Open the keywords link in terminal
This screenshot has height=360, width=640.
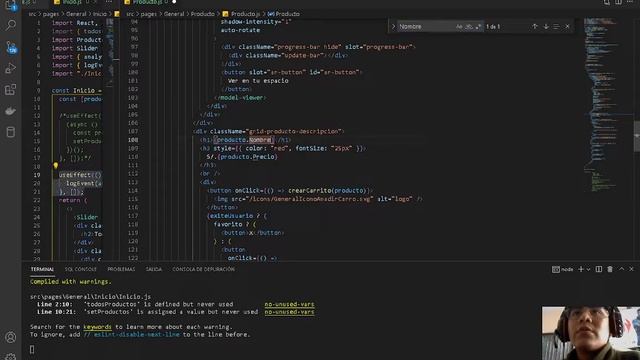(97, 327)
